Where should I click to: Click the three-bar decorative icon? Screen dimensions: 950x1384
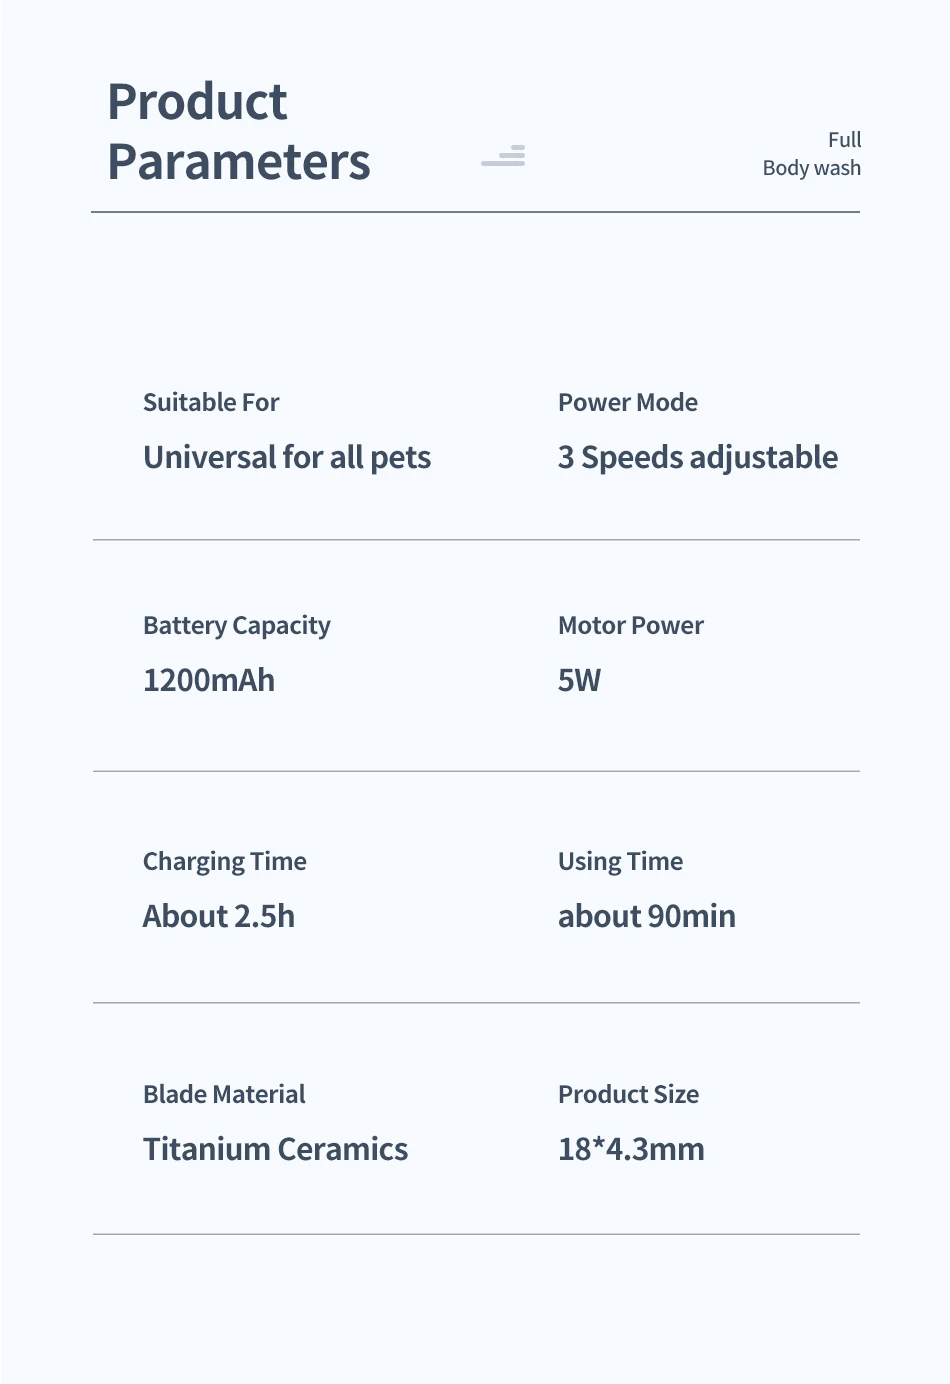pos(503,155)
